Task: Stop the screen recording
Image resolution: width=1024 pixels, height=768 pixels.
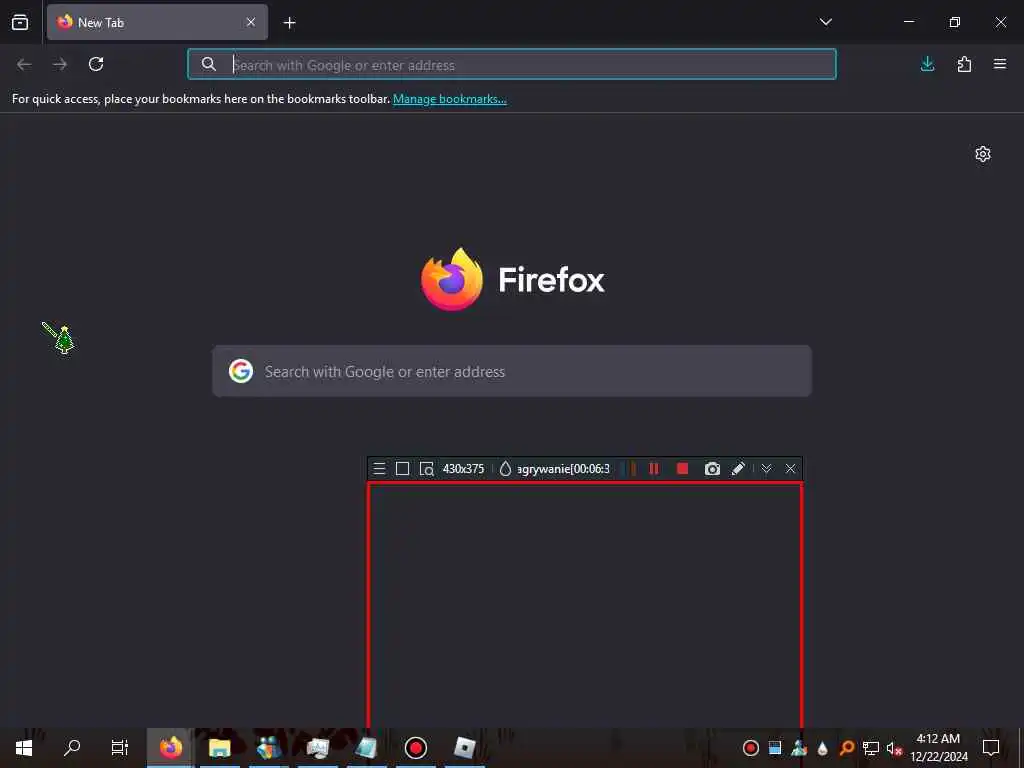Action: 682,469
